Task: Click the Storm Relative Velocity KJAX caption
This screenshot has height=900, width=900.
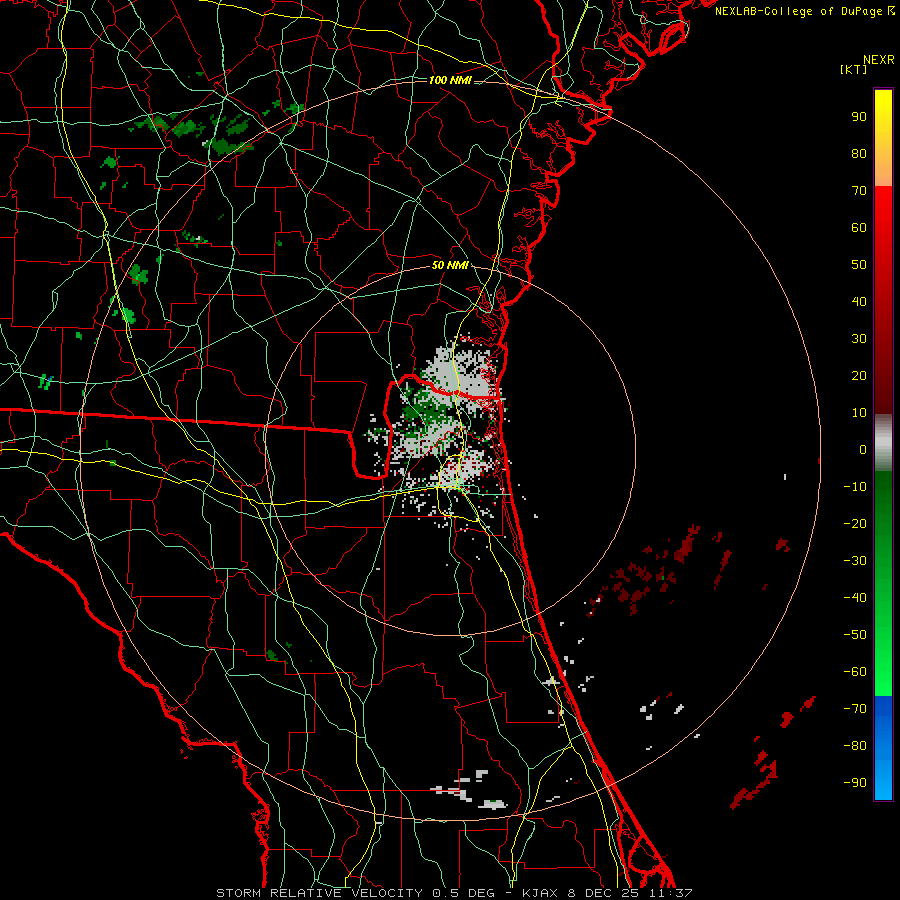Action: [x=454, y=893]
